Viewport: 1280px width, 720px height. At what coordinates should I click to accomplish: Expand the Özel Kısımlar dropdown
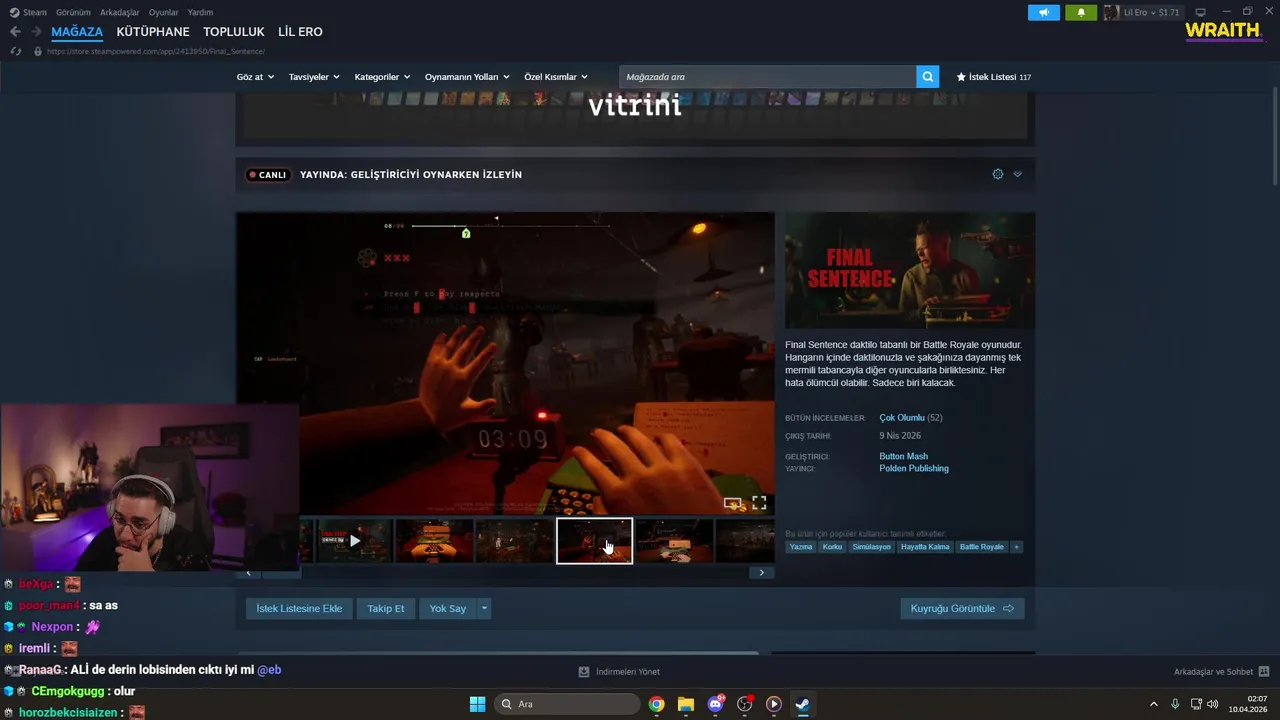[x=556, y=77]
